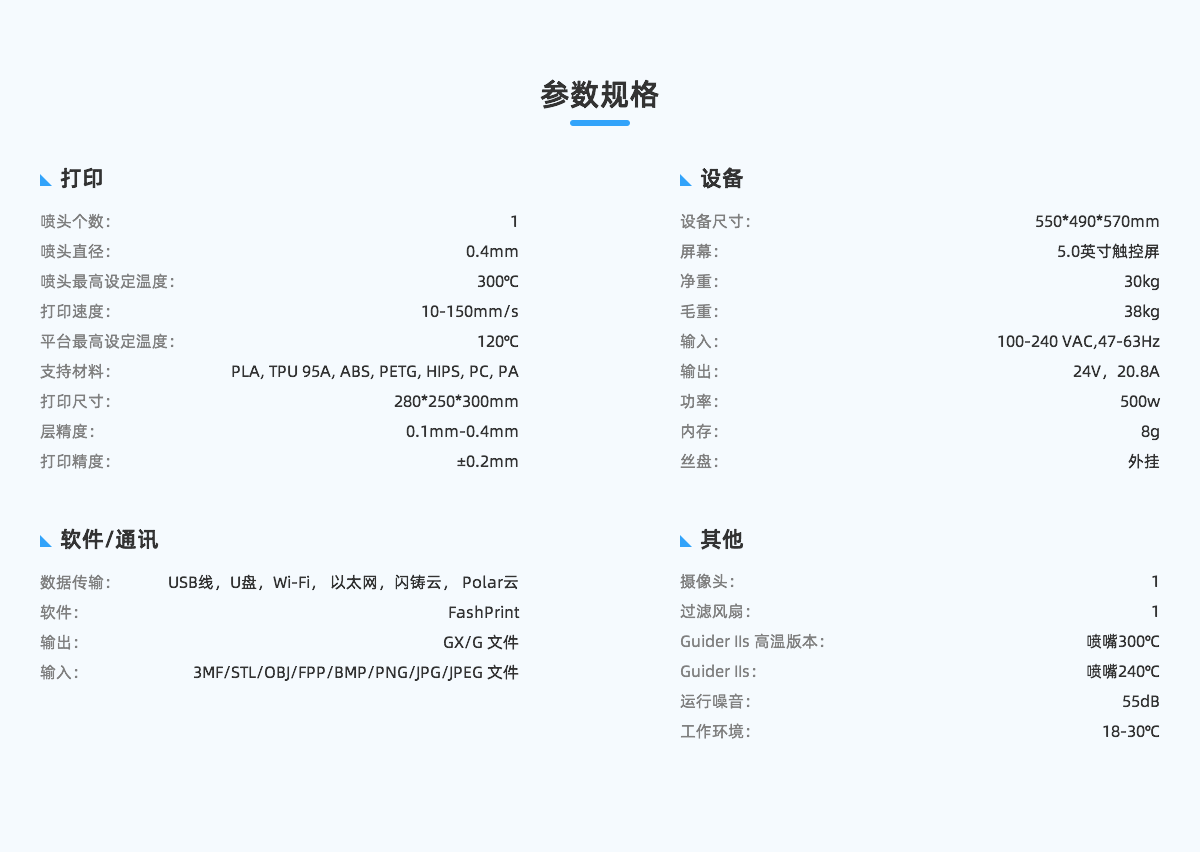The image size is (1200, 852).
Task: Click the blue triangle icon beside 软件/通讯 heading
Action: pyautogui.click(x=46, y=541)
